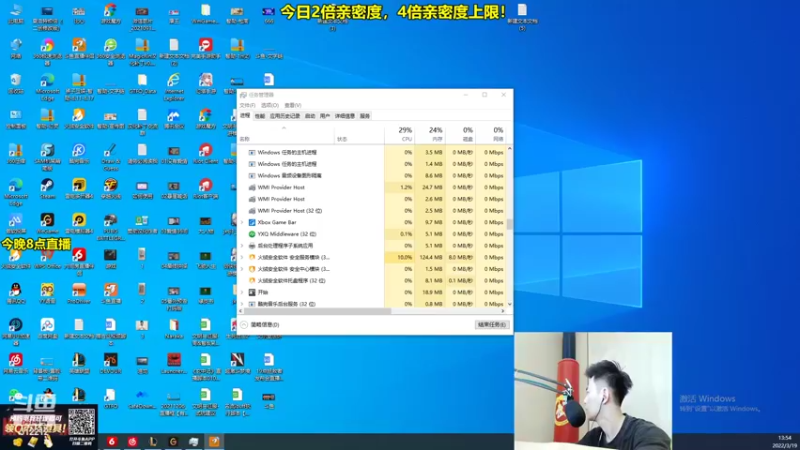Image resolution: width=800 pixels, height=450 pixels.
Task: Expand the 火绒安全软件 安全中心模块 process
Action: [242, 269]
